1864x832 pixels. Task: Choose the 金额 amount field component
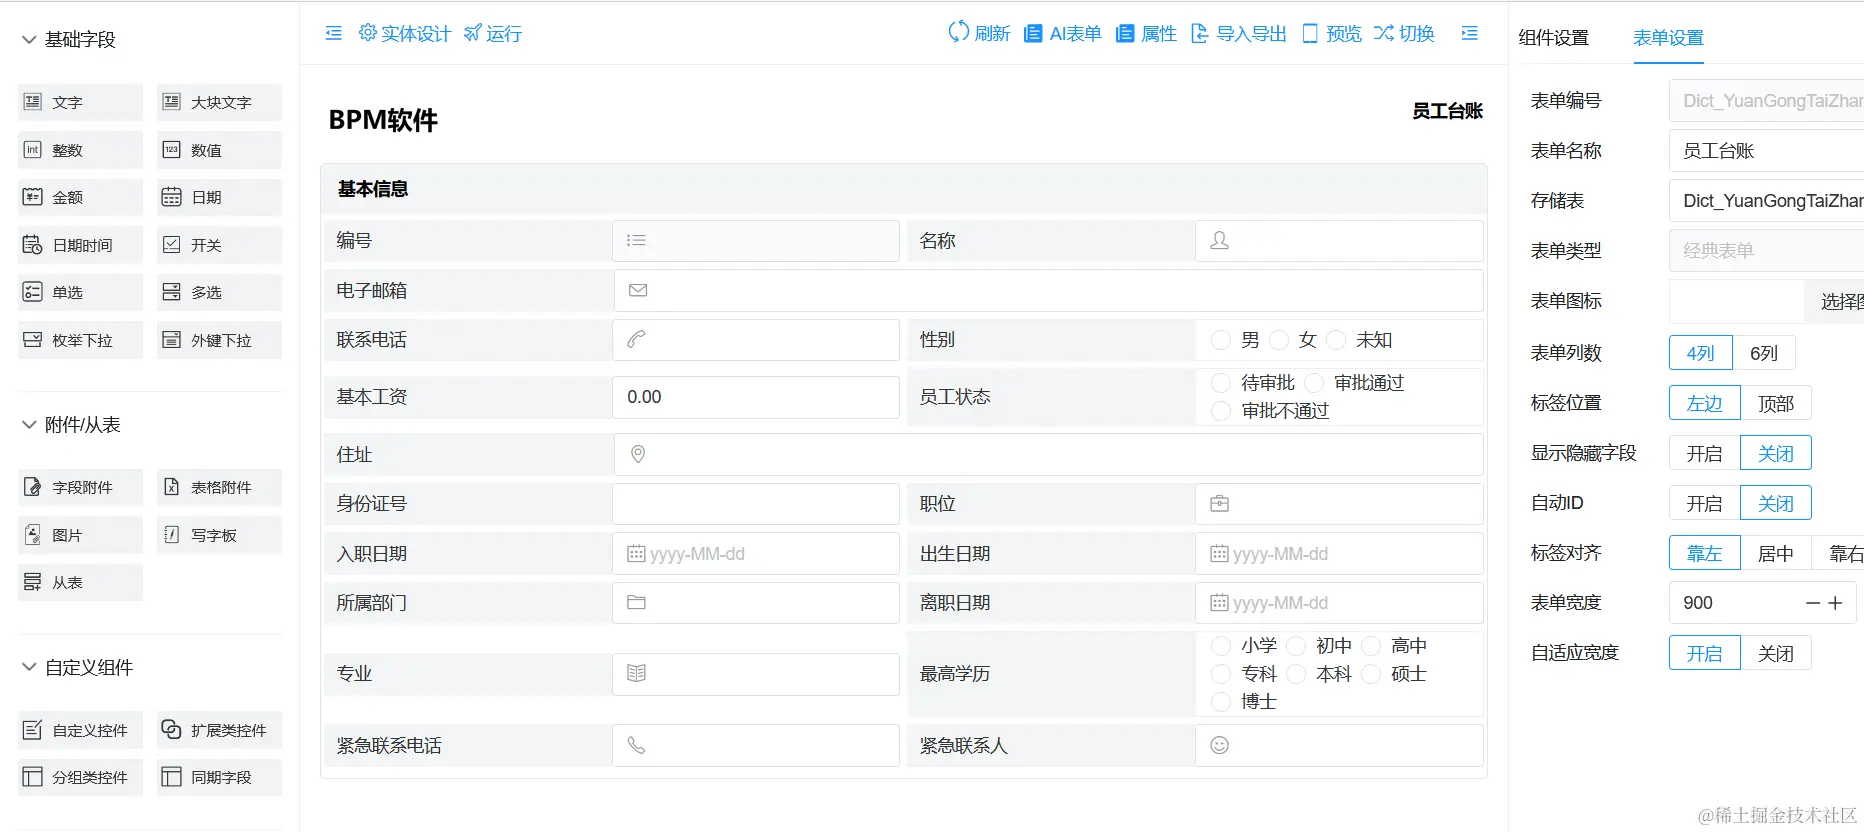80,197
